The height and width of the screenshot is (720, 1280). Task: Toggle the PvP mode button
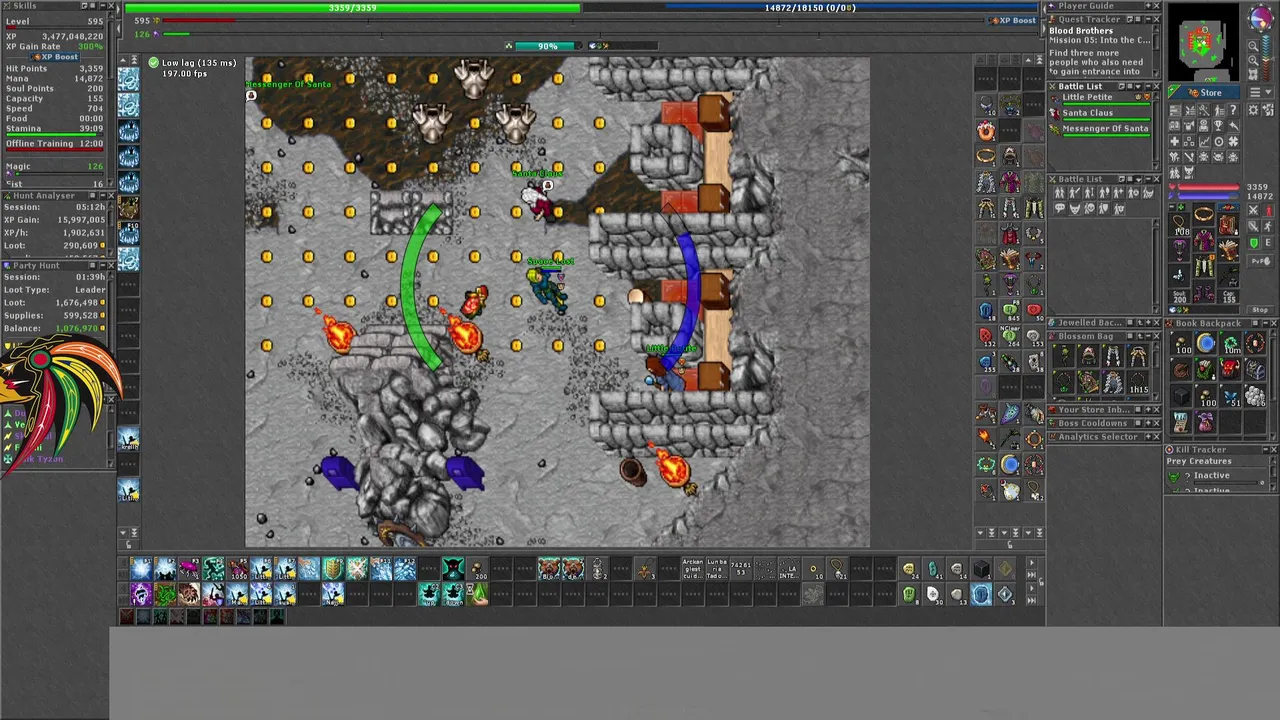1261,261
